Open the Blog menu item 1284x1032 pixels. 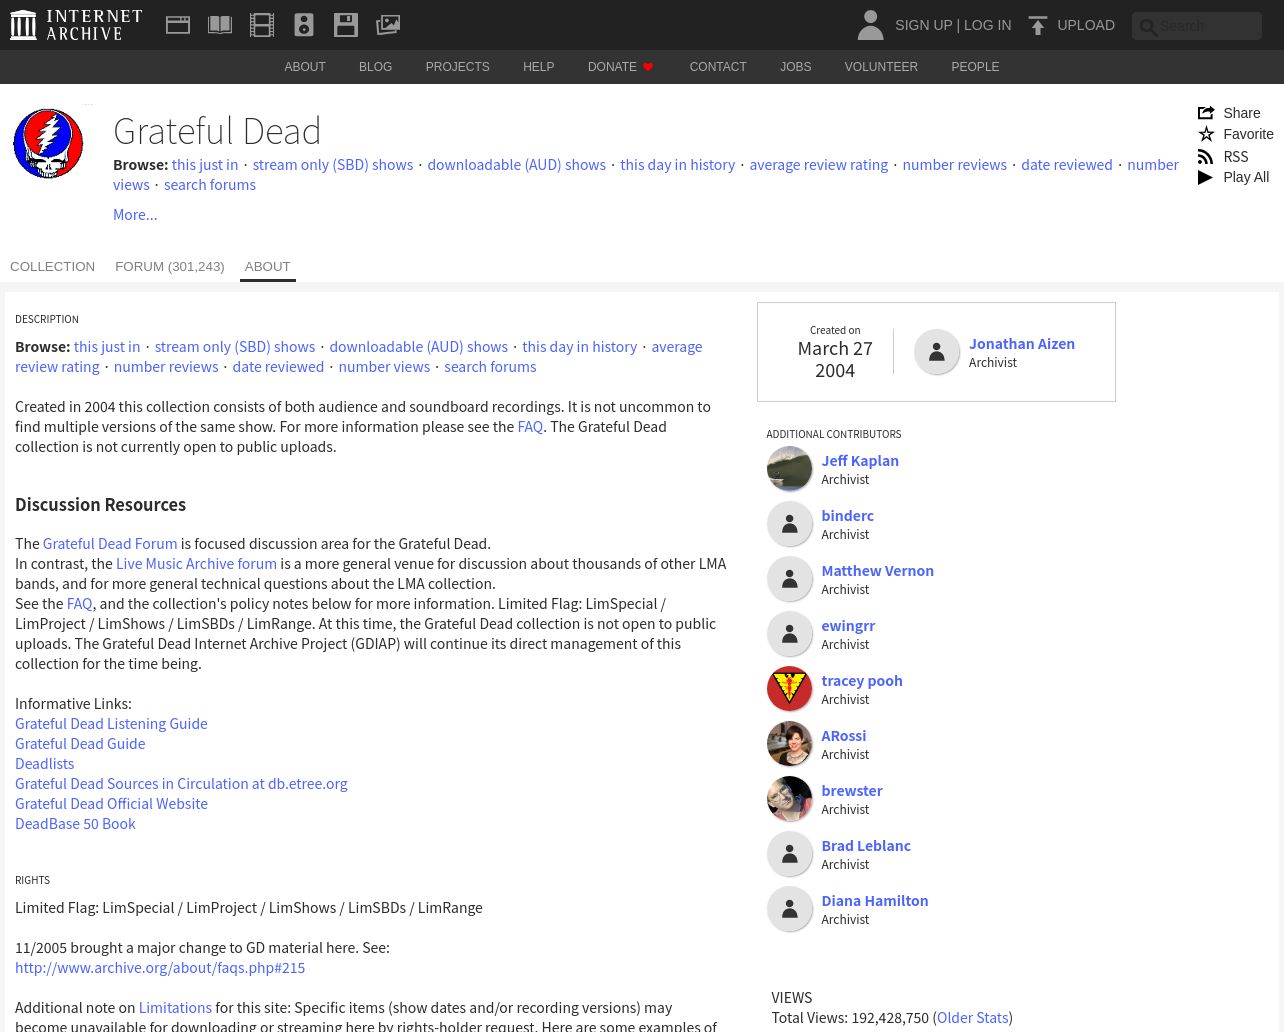tap(375, 67)
